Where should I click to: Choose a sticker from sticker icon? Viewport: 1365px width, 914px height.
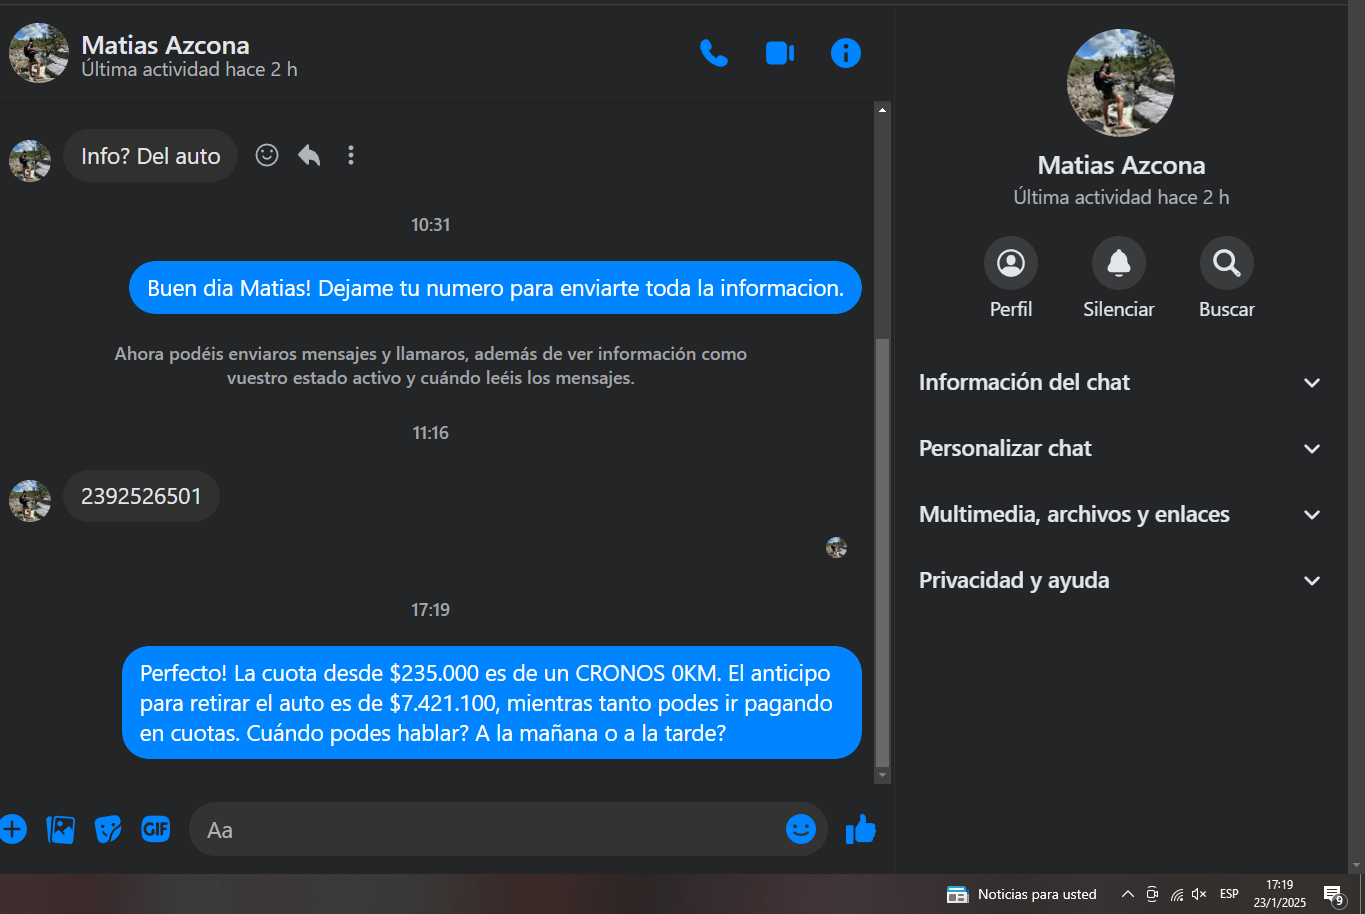(x=108, y=829)
